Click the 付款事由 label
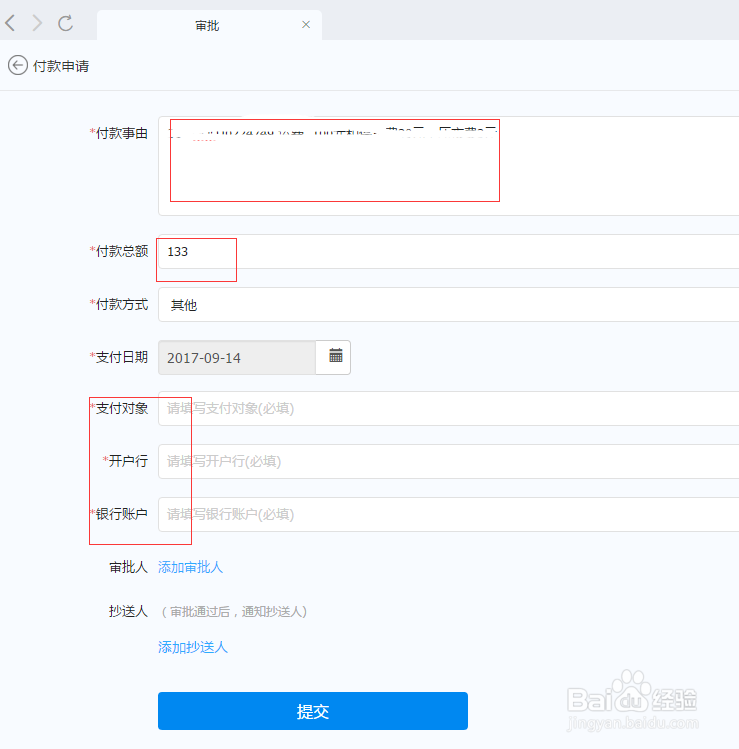Image resolution: width=739 pixels, height=749 pixels. [x=119, y=133]
